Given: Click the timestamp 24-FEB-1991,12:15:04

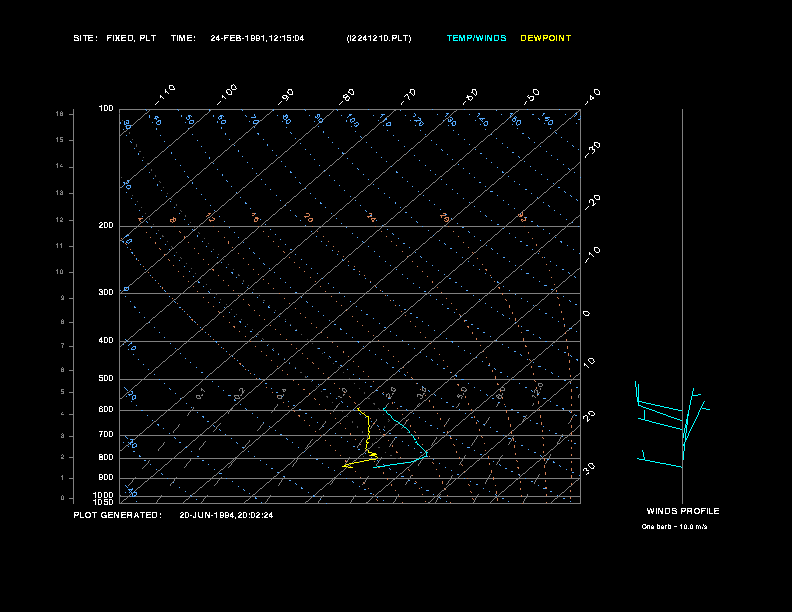Looking at the screenshot, I should (257, 38).
